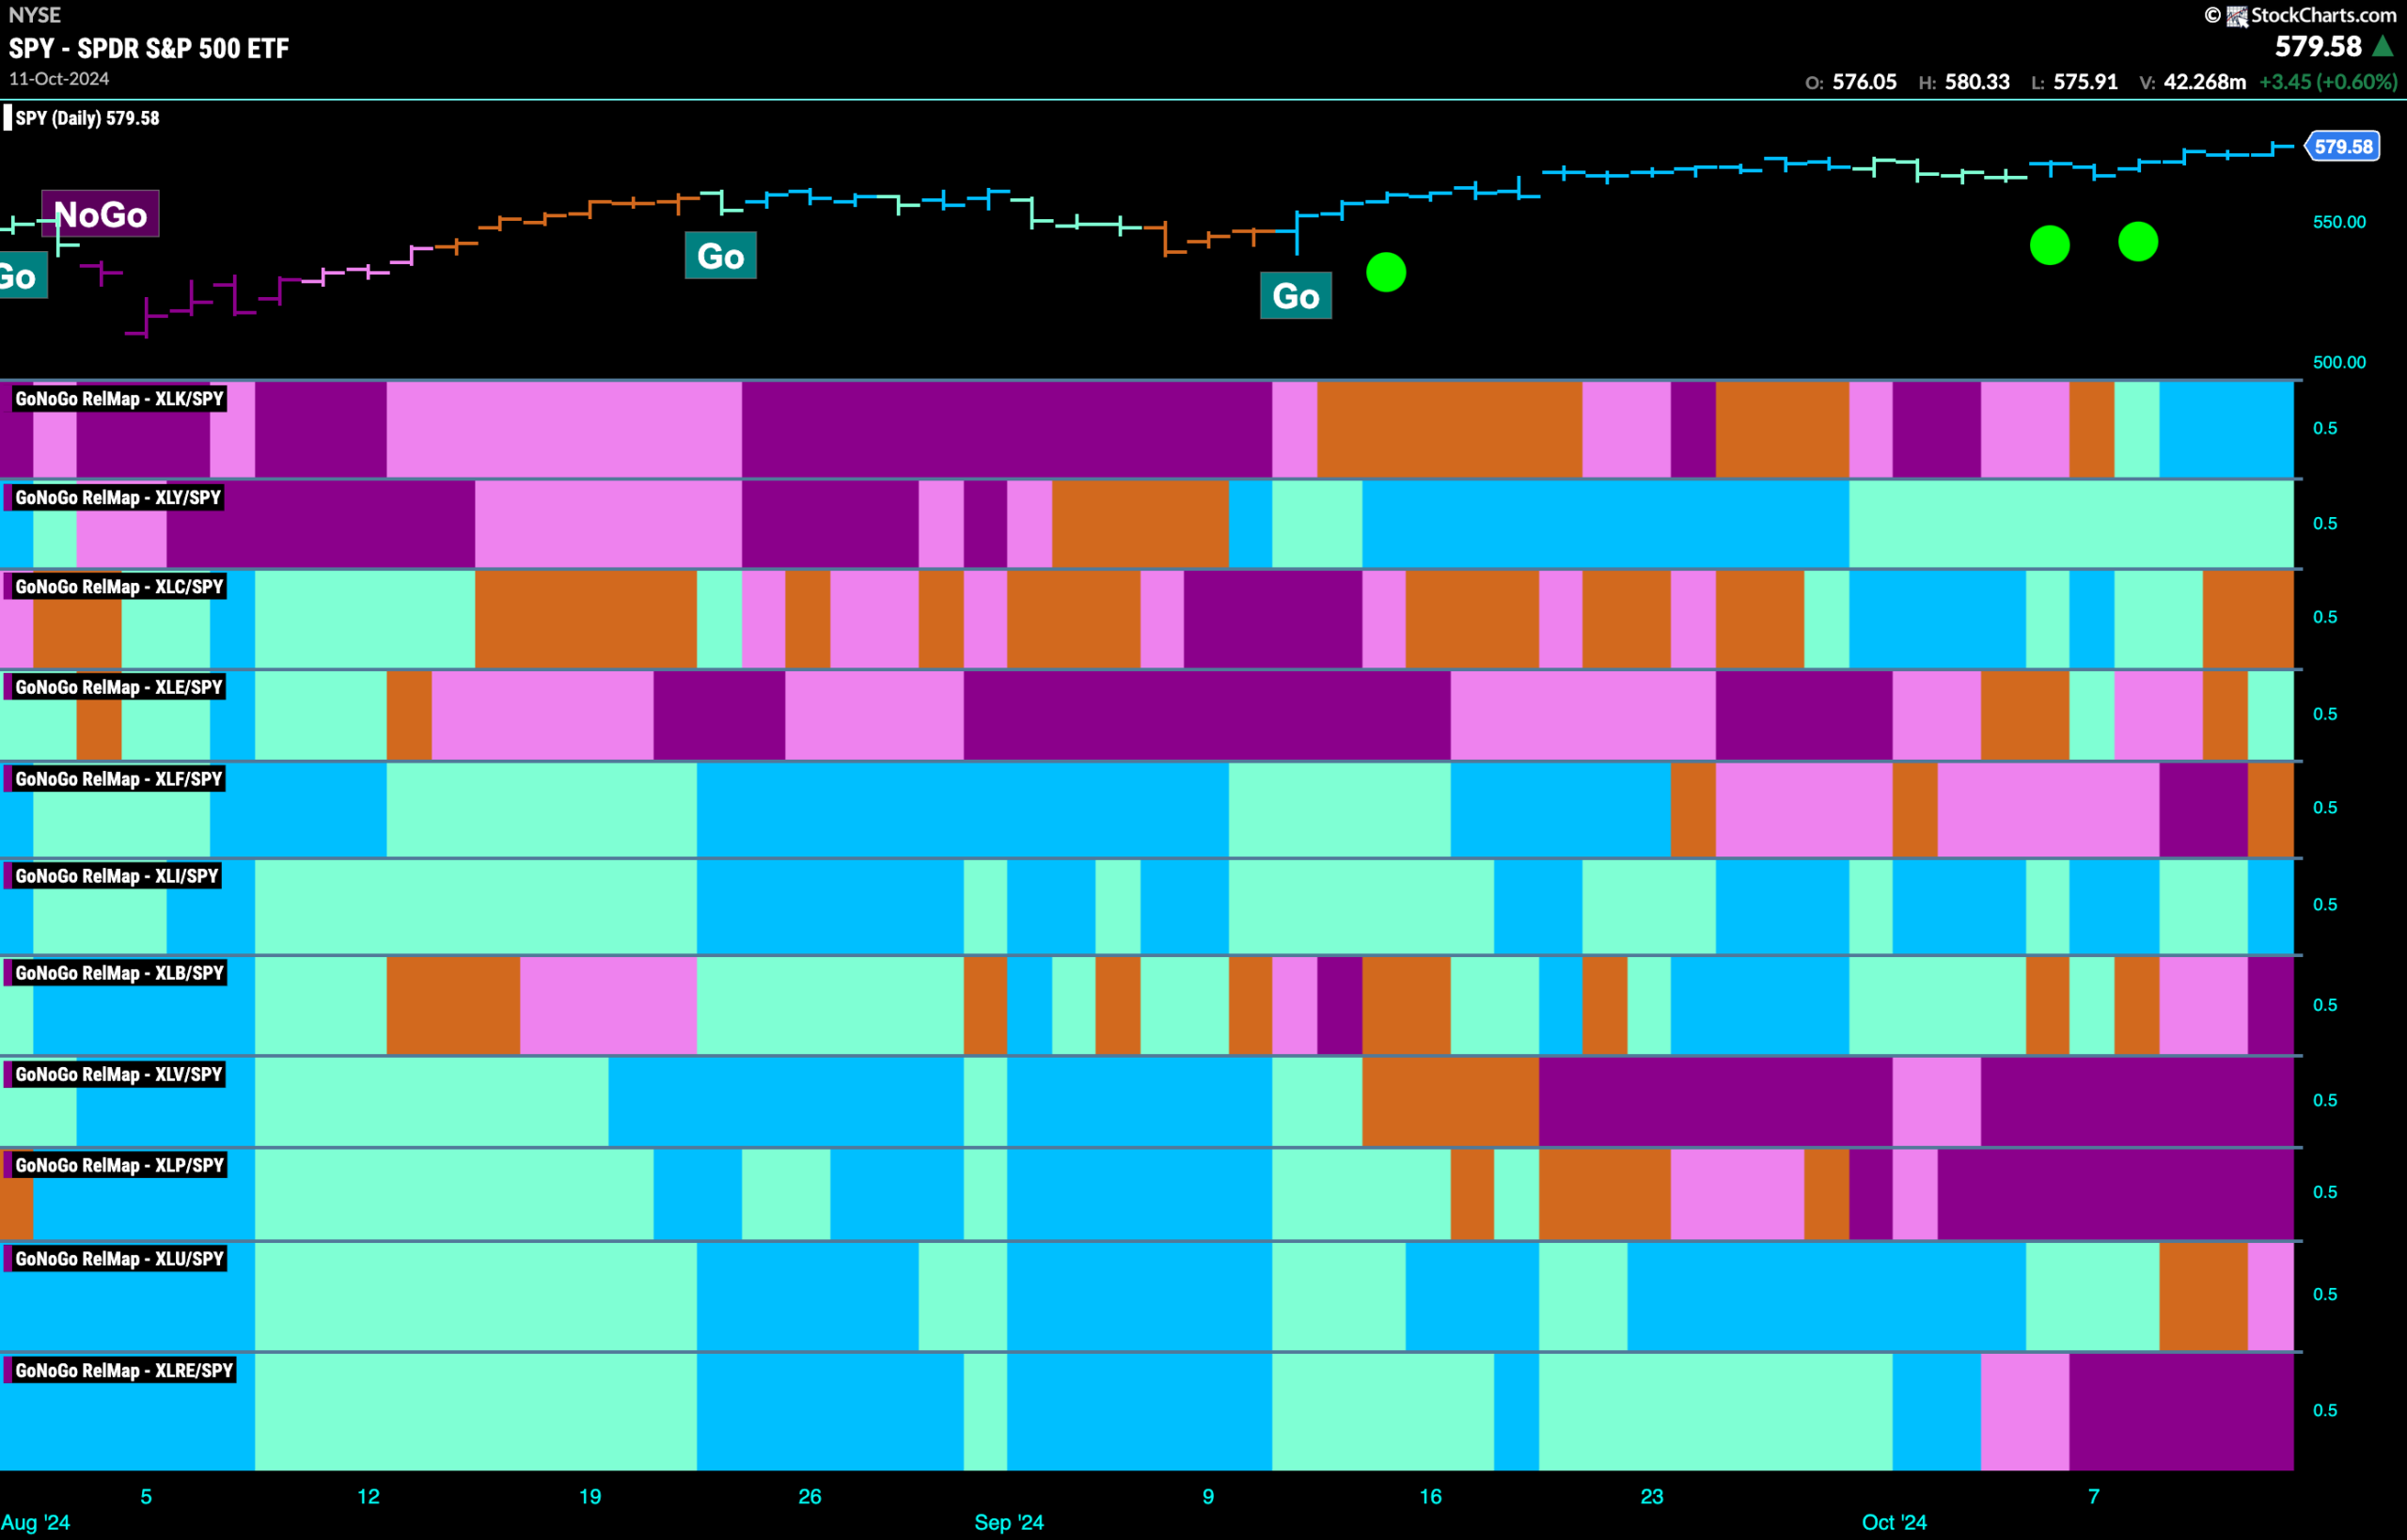Click the SPY - SPDR S&P 500 ETF title
The image size is (2407, 1540).
(149, 48)
